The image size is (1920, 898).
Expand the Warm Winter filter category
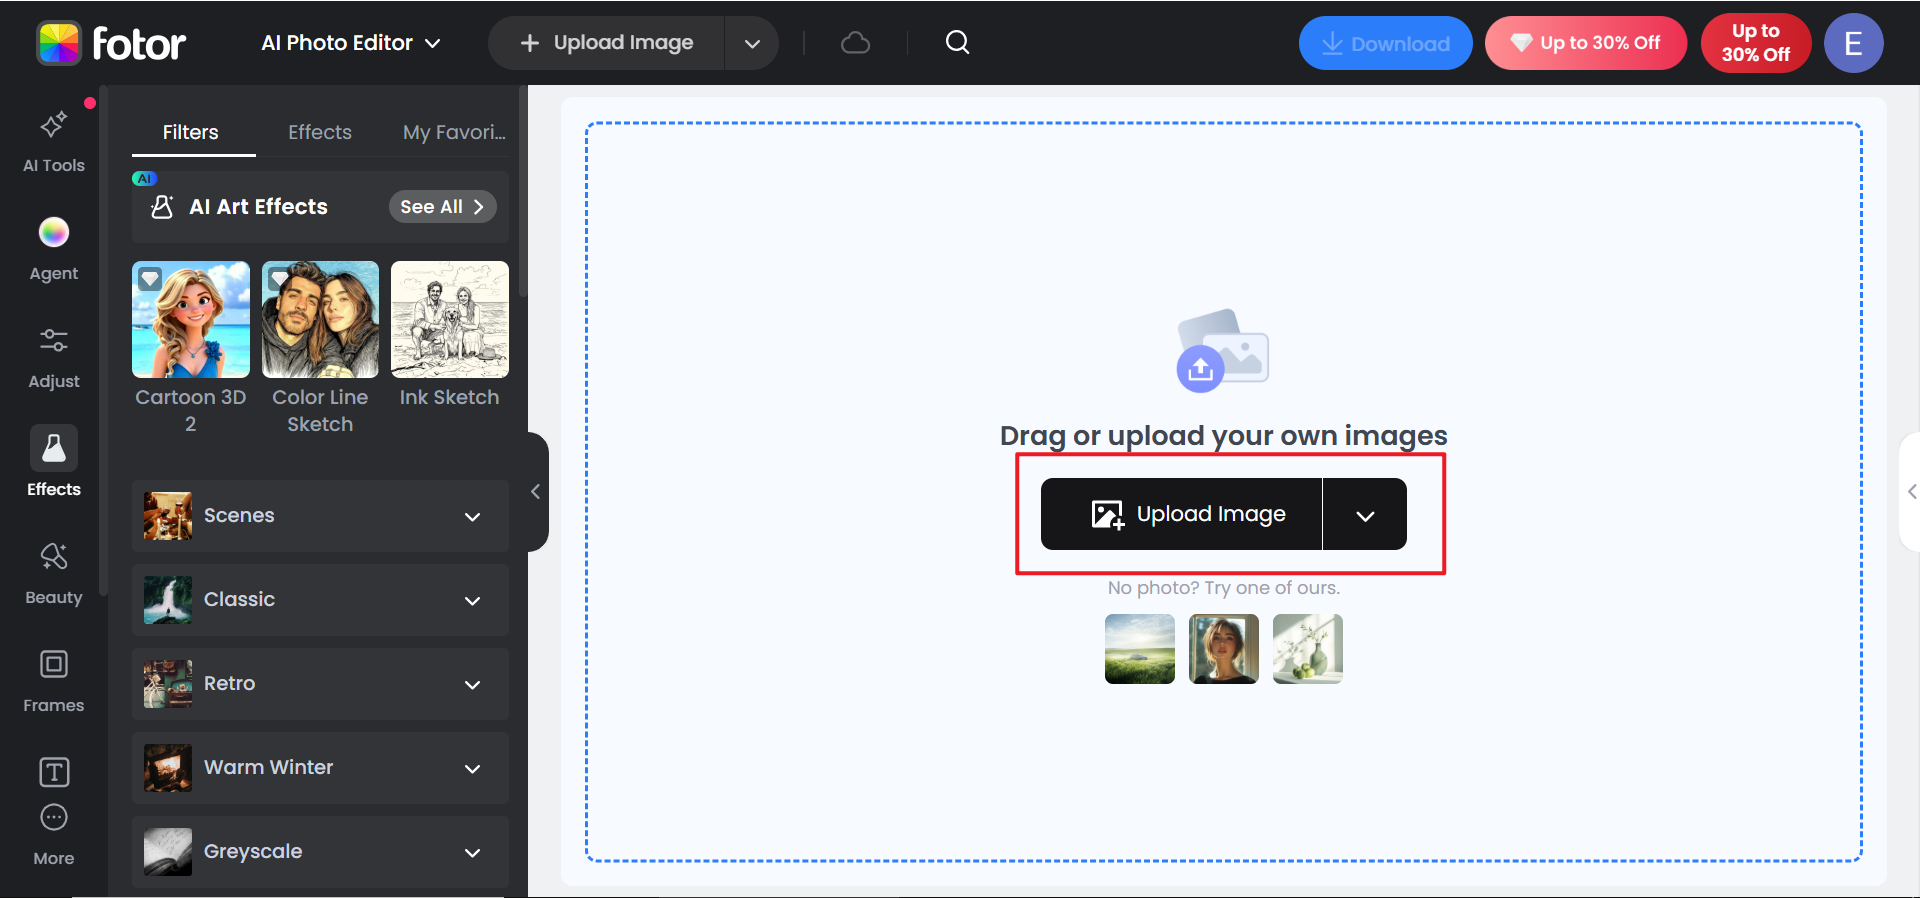(x=320, y=768)
